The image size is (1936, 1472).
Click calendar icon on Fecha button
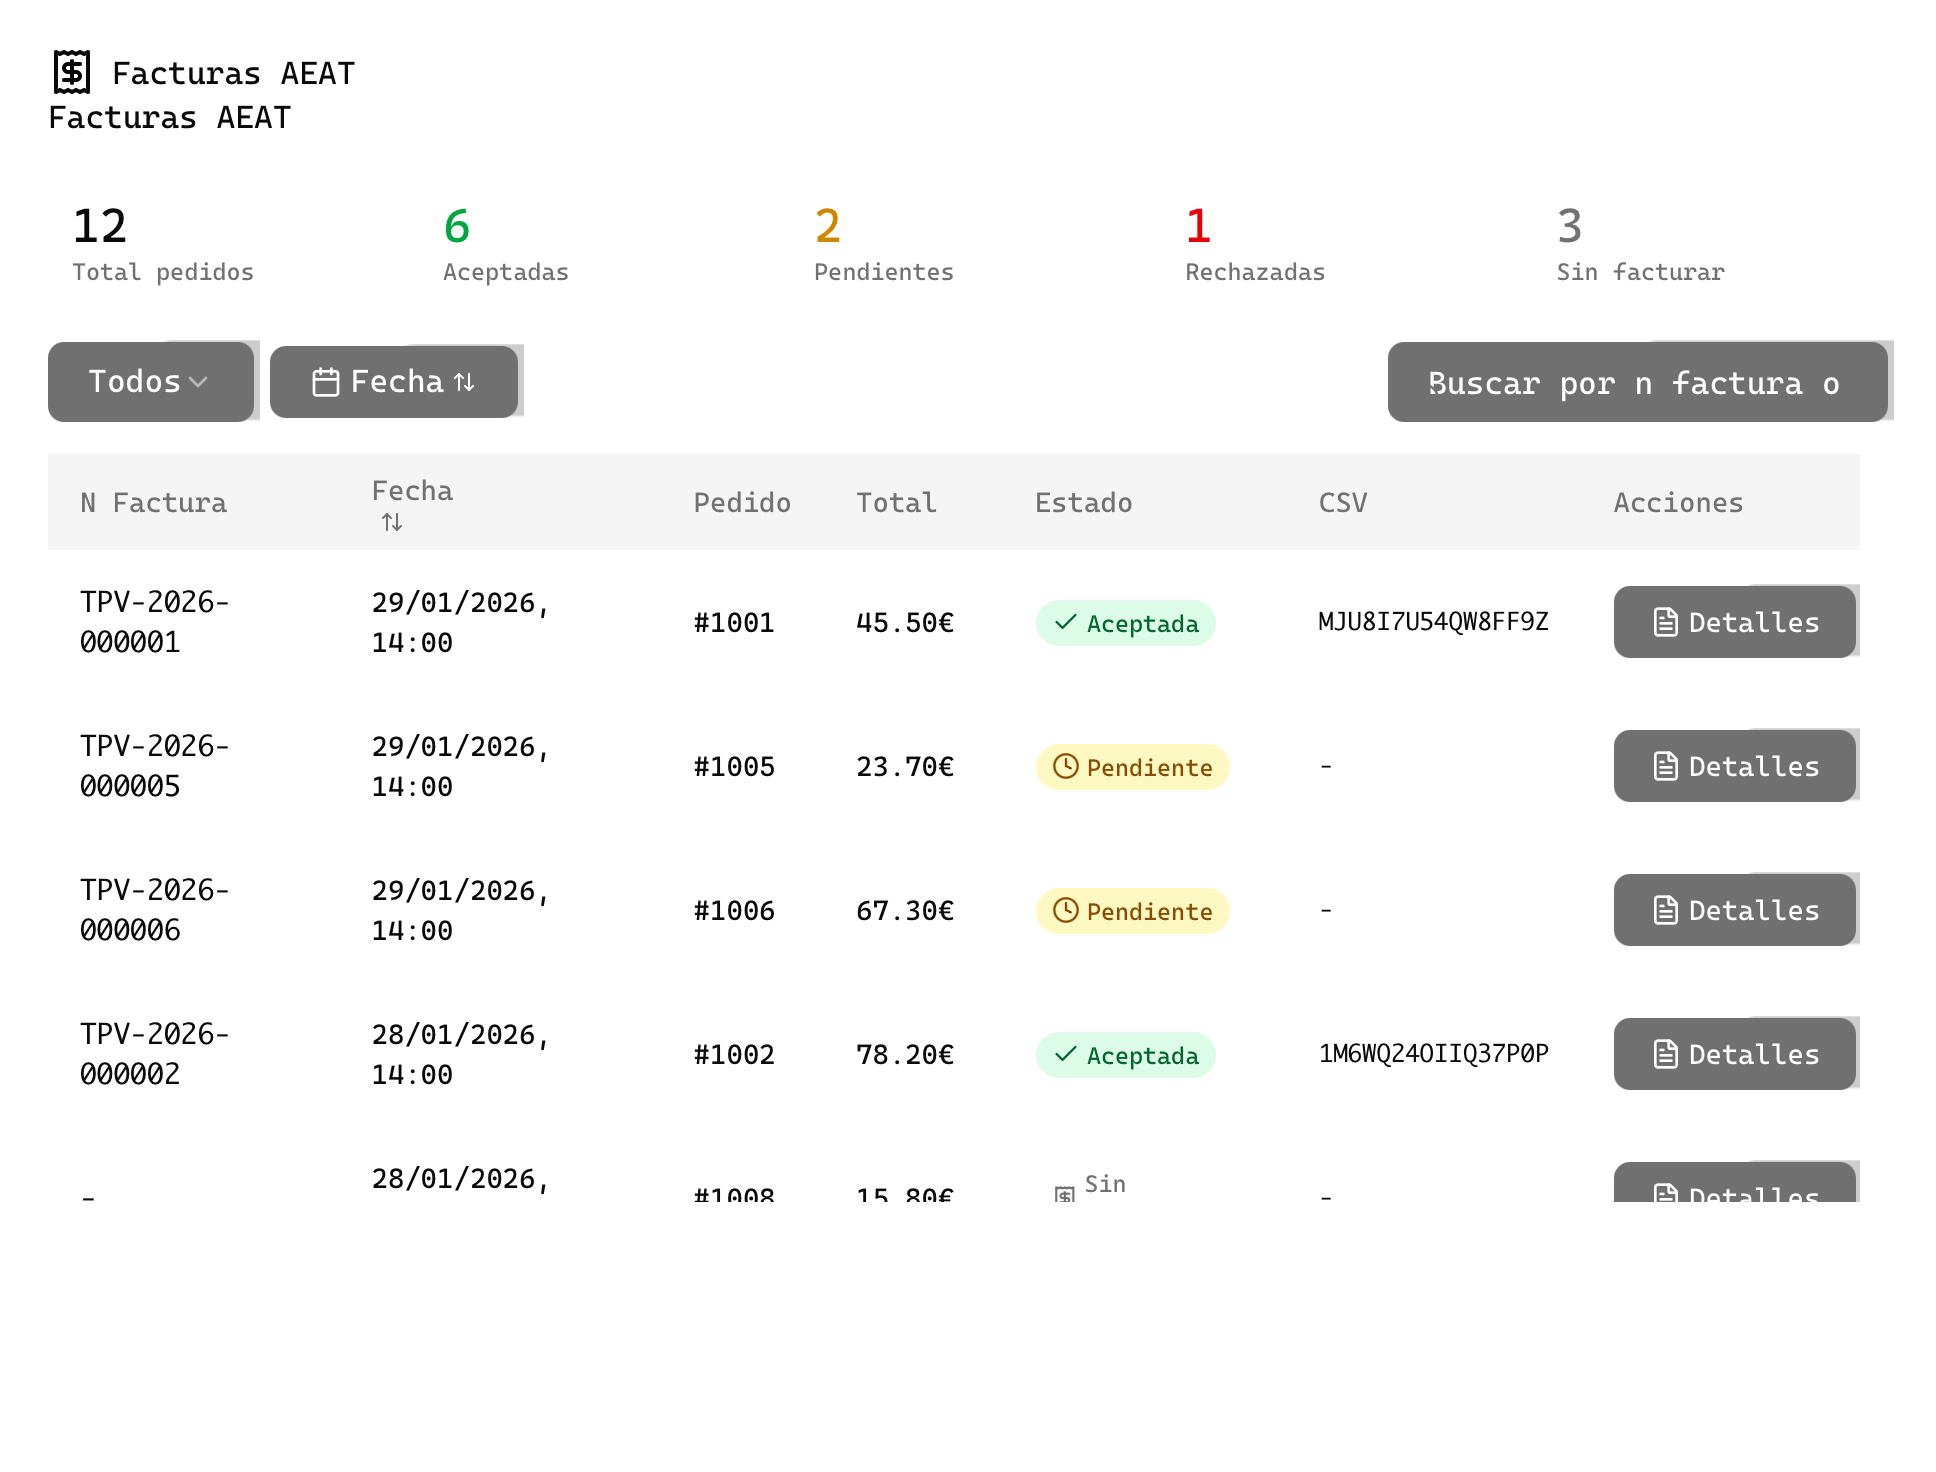[x=326, y=382]
